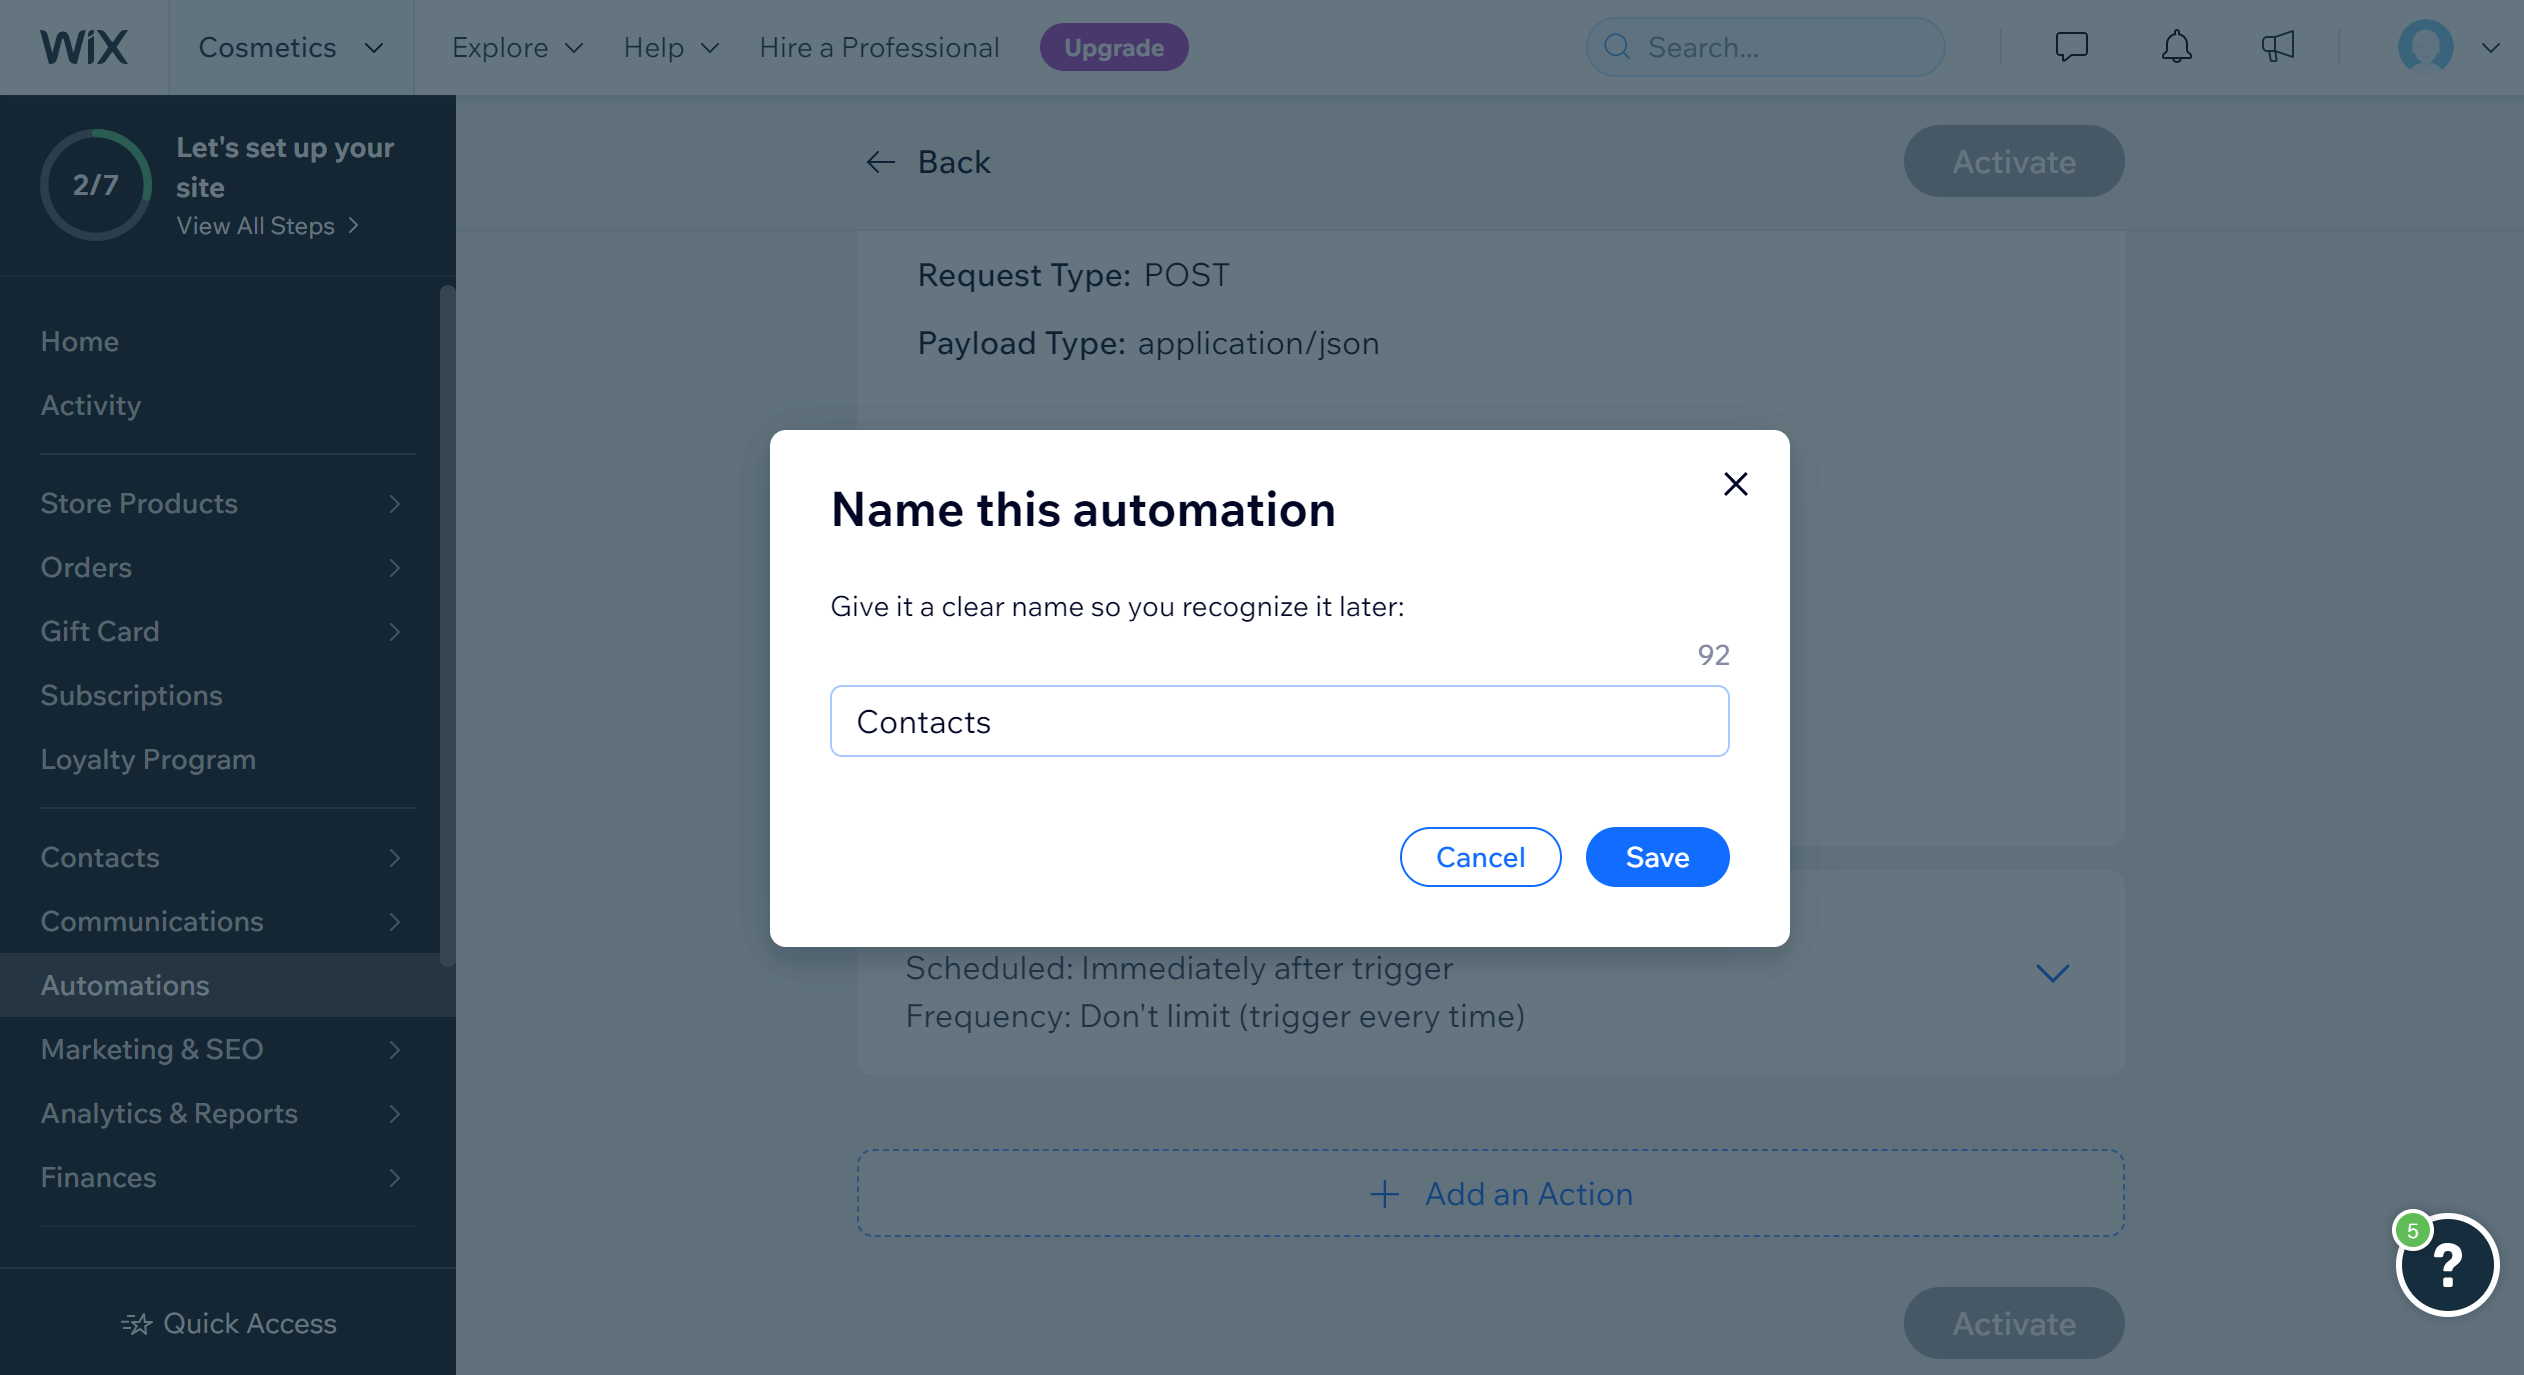Click the user profile avatar
The width and height of the screenshot is (2524, 1375).
point(2425,47)
